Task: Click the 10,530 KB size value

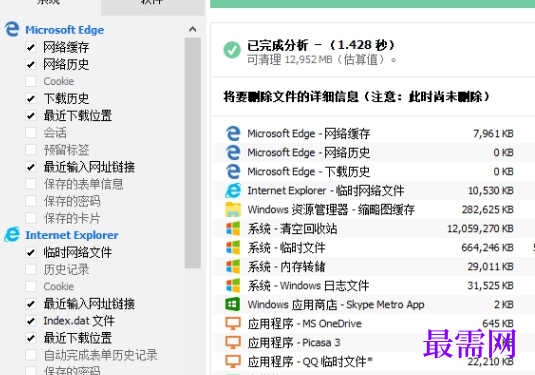Action: (491, 190)
